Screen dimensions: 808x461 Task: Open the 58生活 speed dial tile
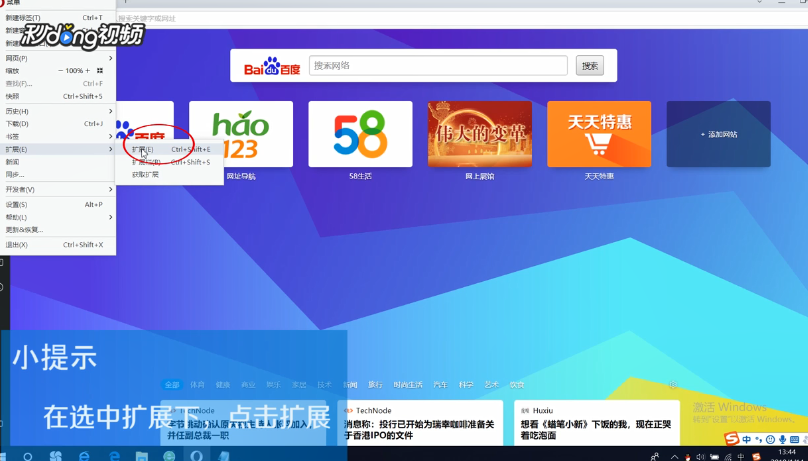[x=360, y=134]
